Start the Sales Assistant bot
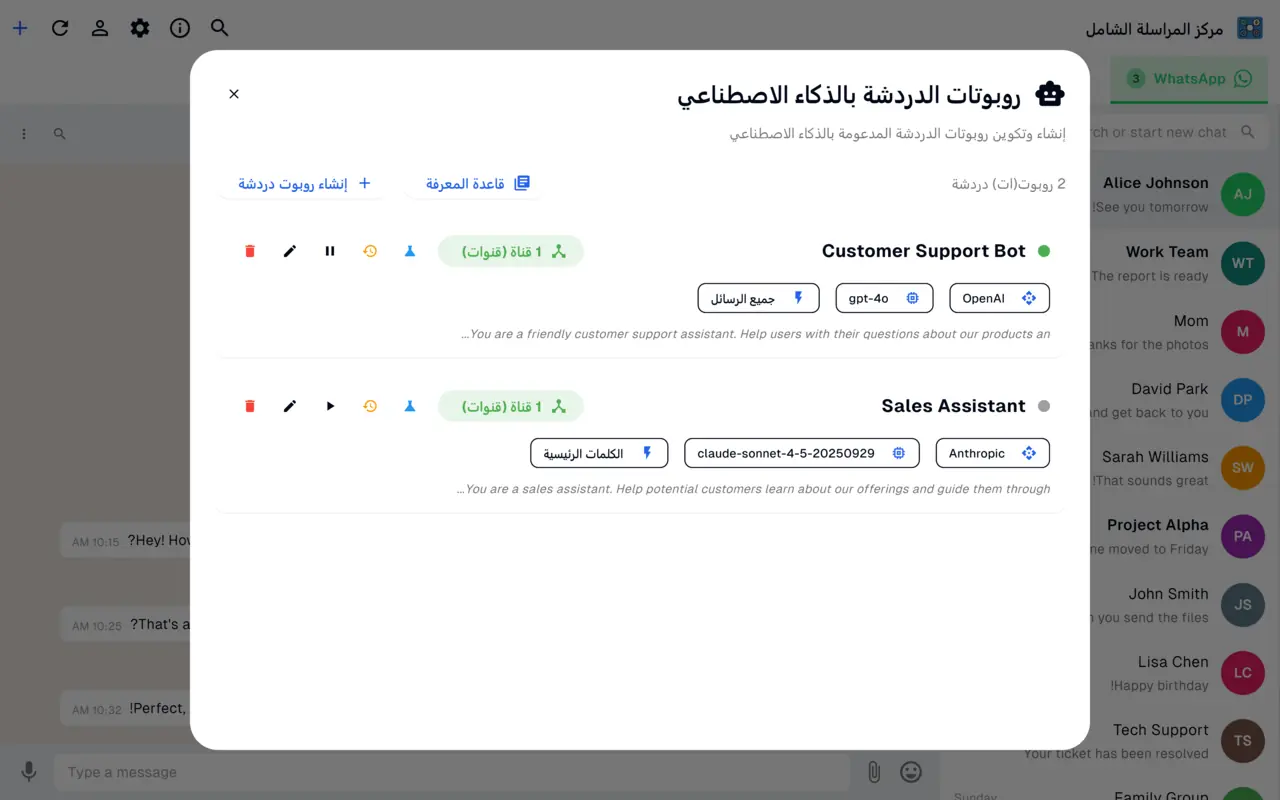 click(330, 406)
